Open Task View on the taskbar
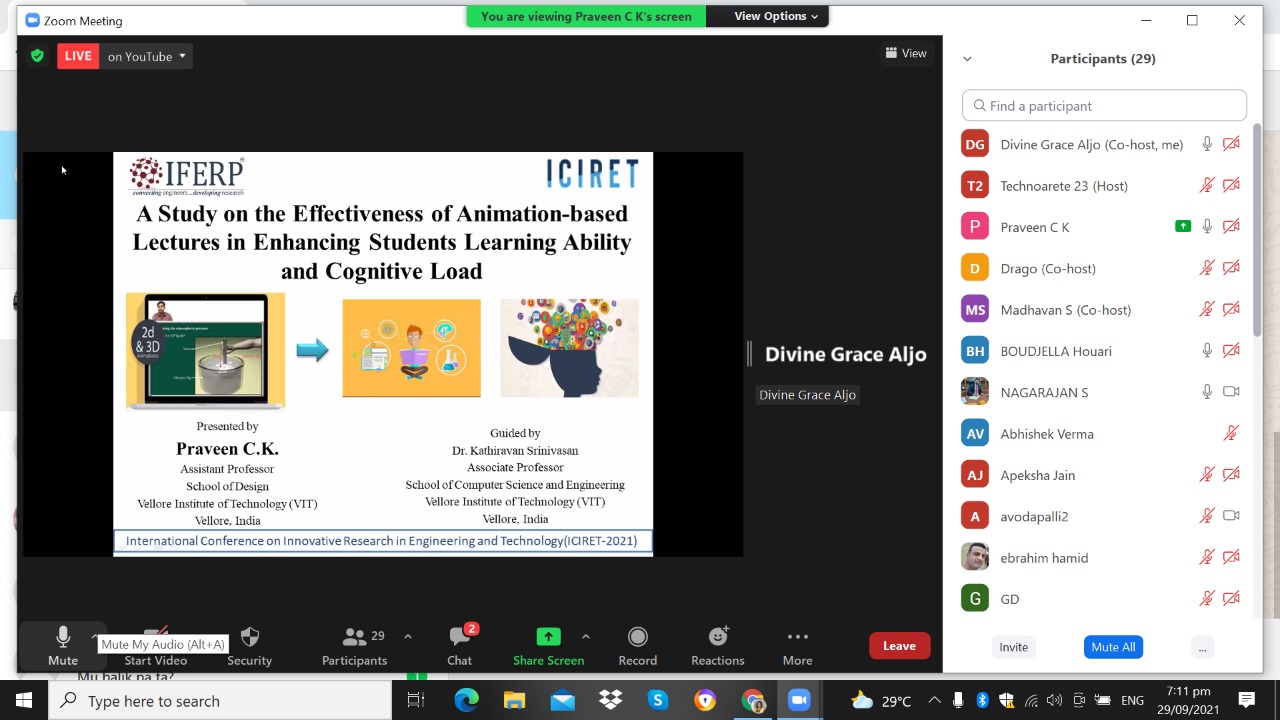The image size is (1280, 720). (x=417, y=700)
